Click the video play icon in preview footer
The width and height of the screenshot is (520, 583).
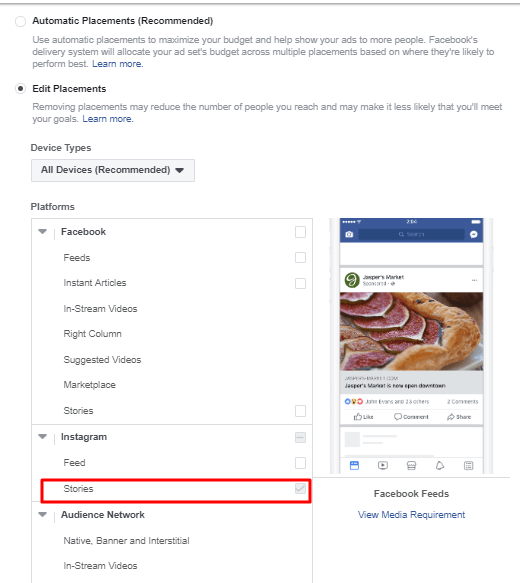pyautogui.click(x=383, y=466)
